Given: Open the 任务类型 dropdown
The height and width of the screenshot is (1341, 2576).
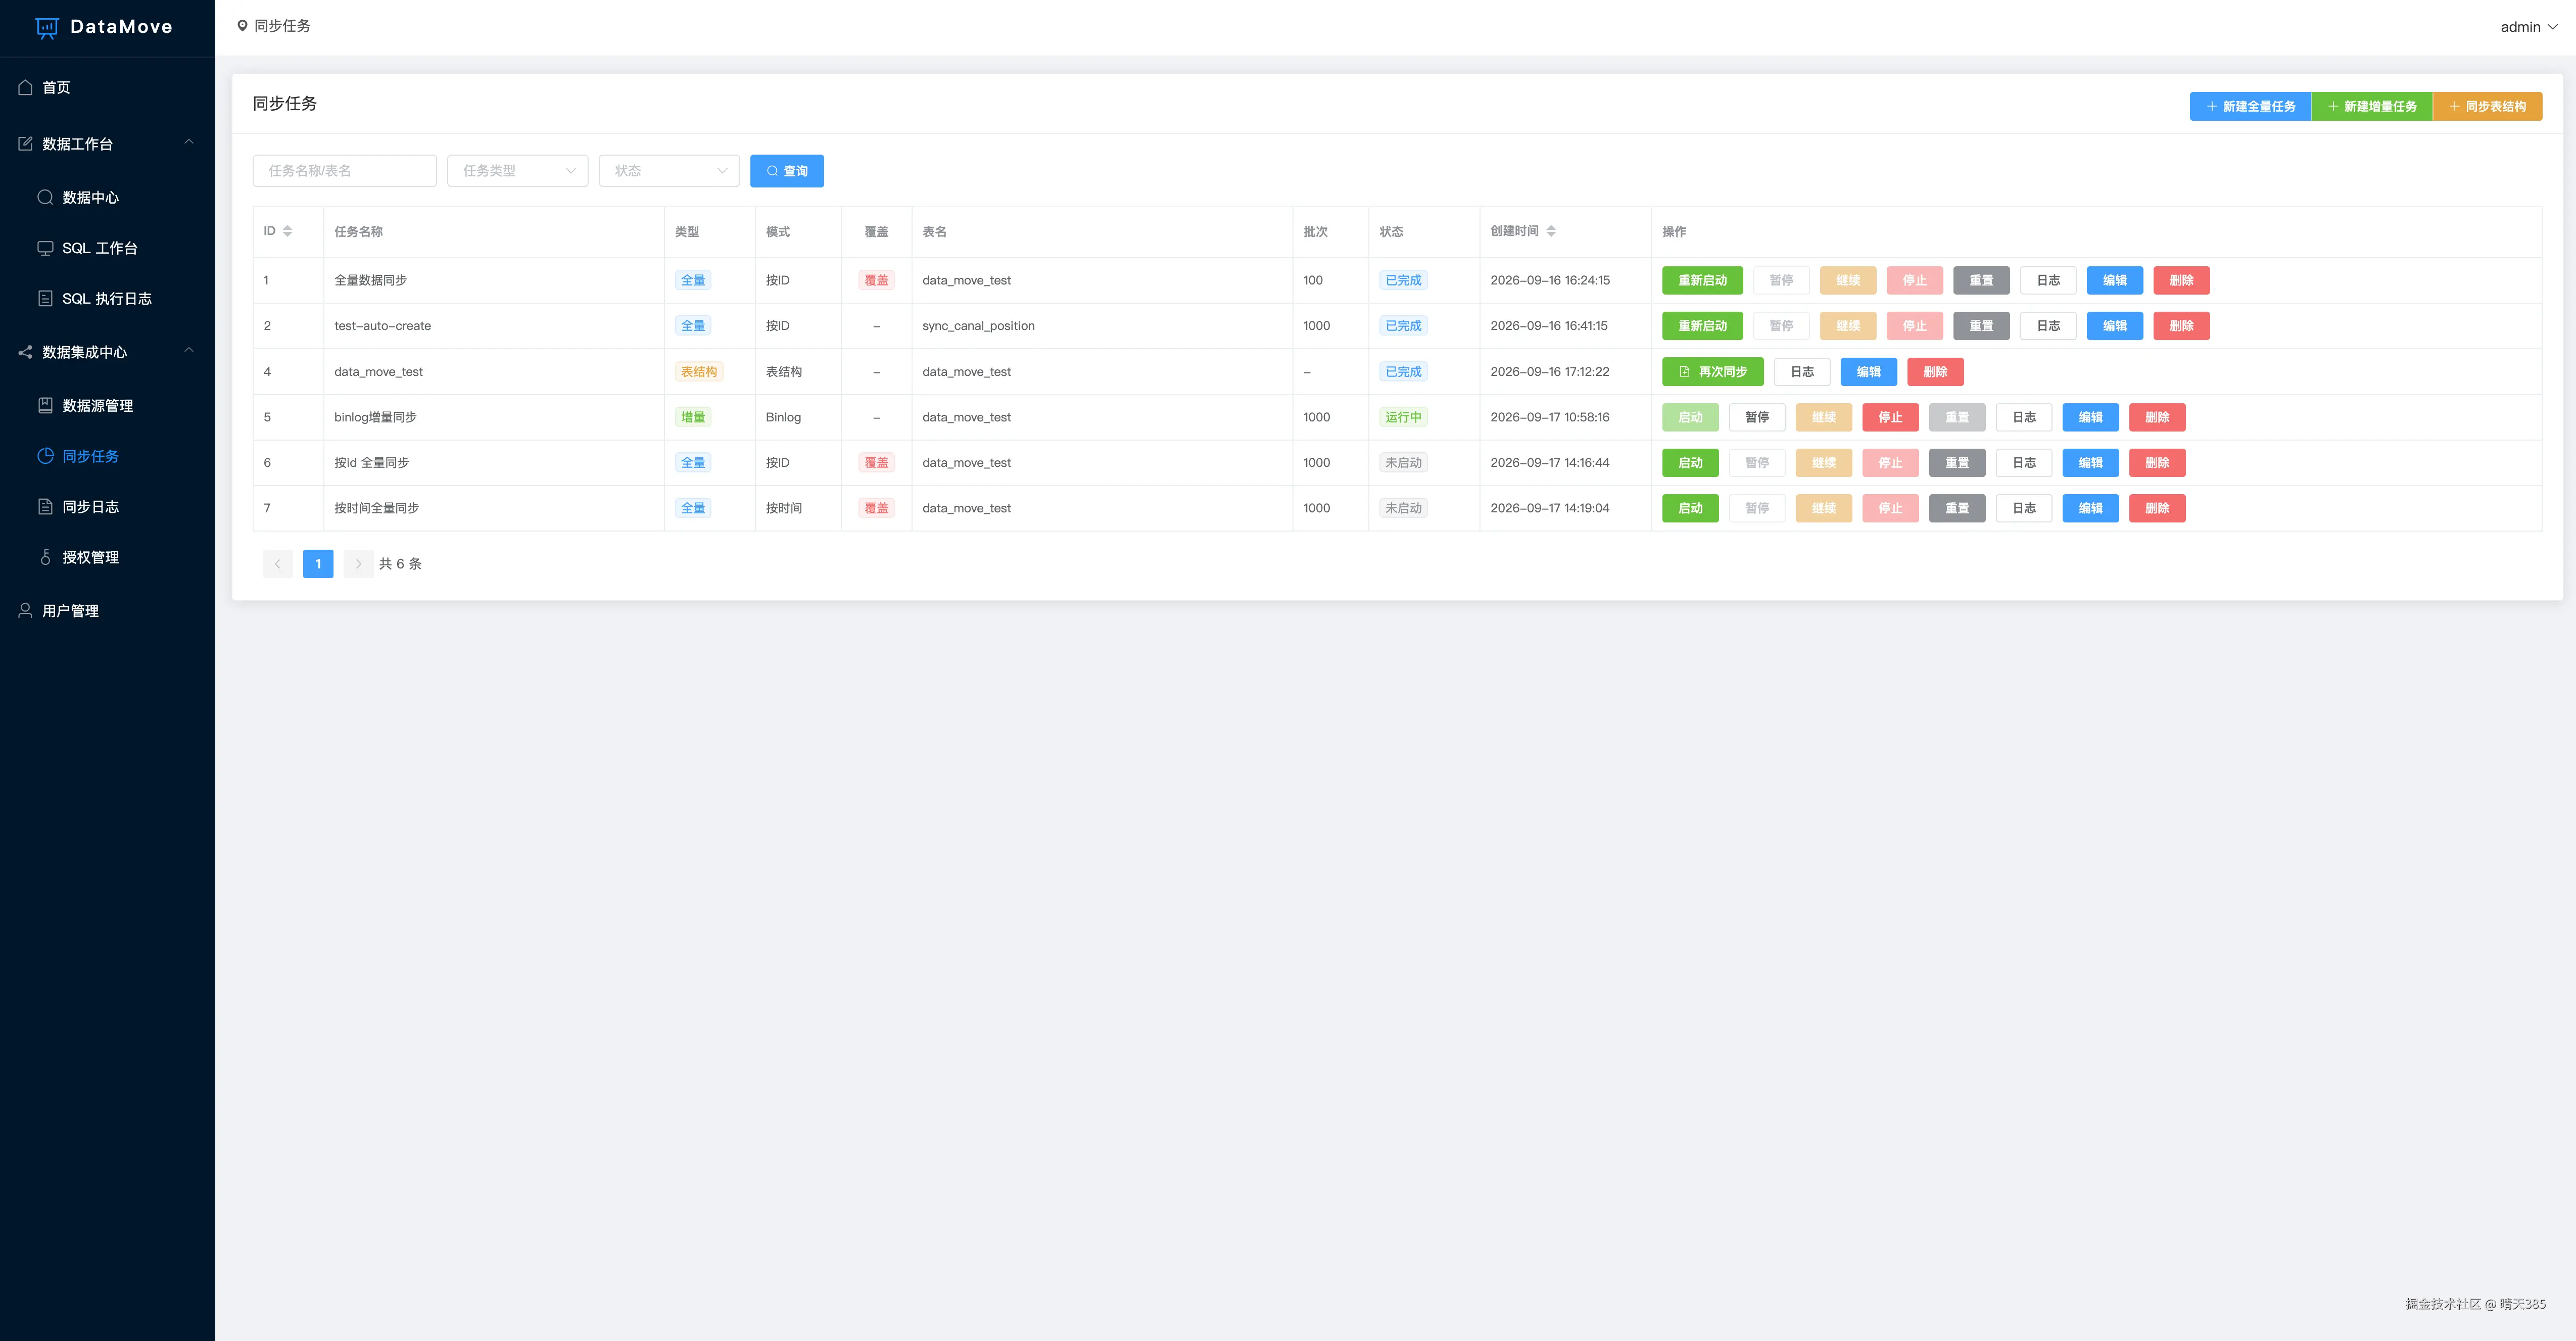Looking at the screenshot, I should [x=517, y=171].
